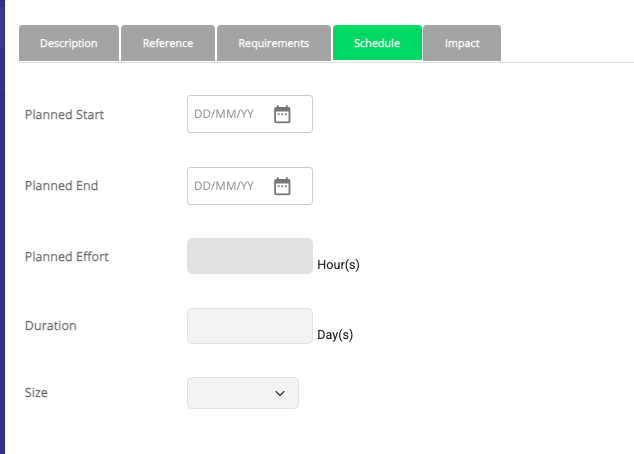Click the Planned Start label
Viewport: 634px width, 454px height.
point(64,115)
